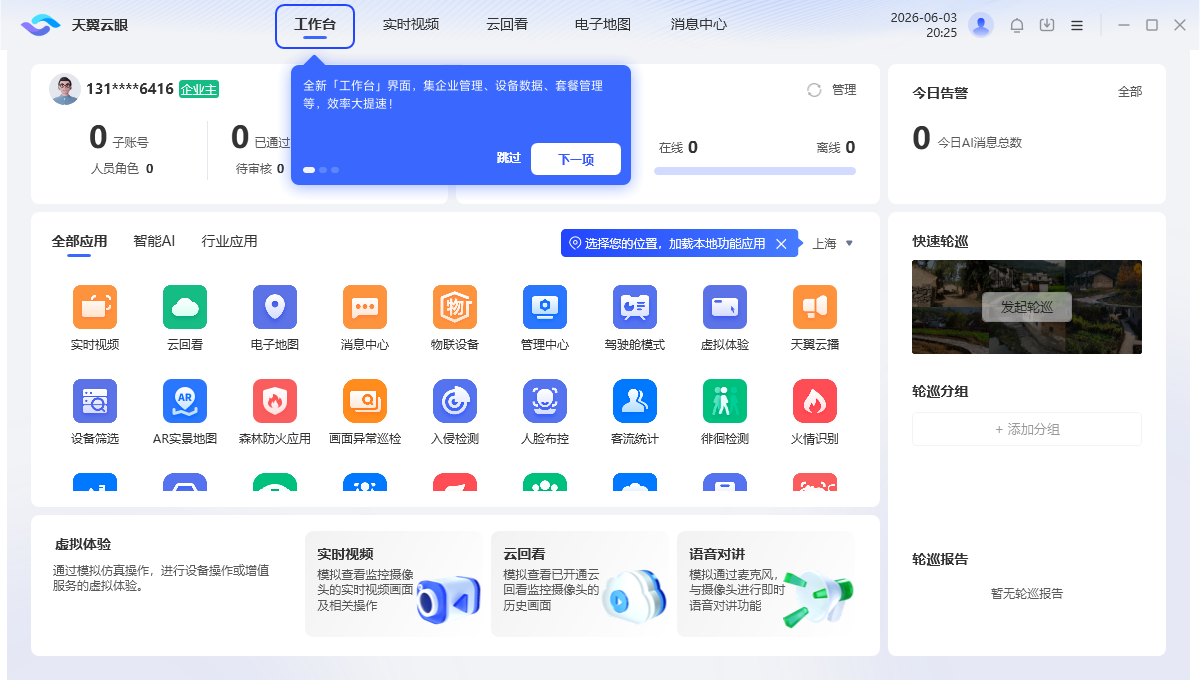1200x680 pixels.
Task: Open the 人脸布控 app icon
Action: coord(545,401)
